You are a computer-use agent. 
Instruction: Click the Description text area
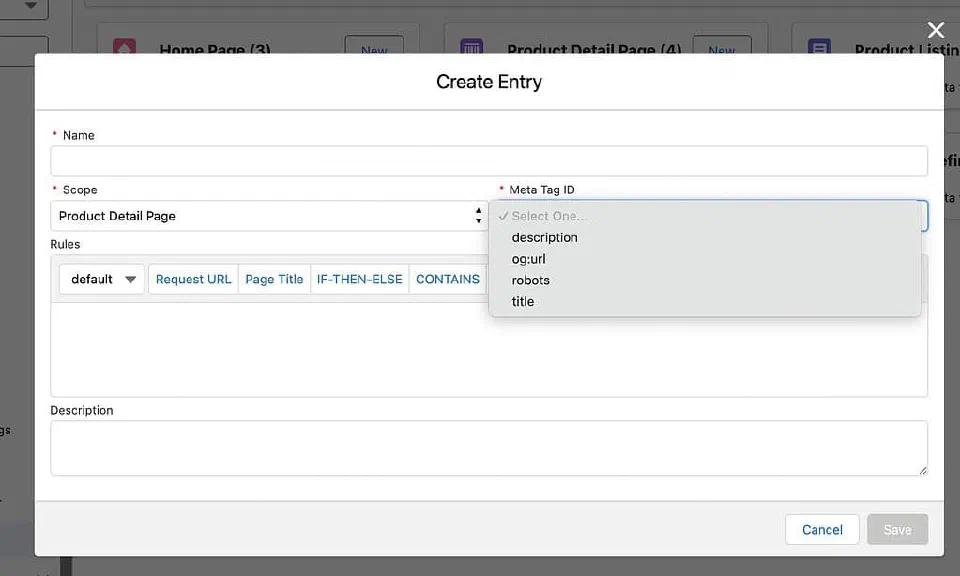489,448
